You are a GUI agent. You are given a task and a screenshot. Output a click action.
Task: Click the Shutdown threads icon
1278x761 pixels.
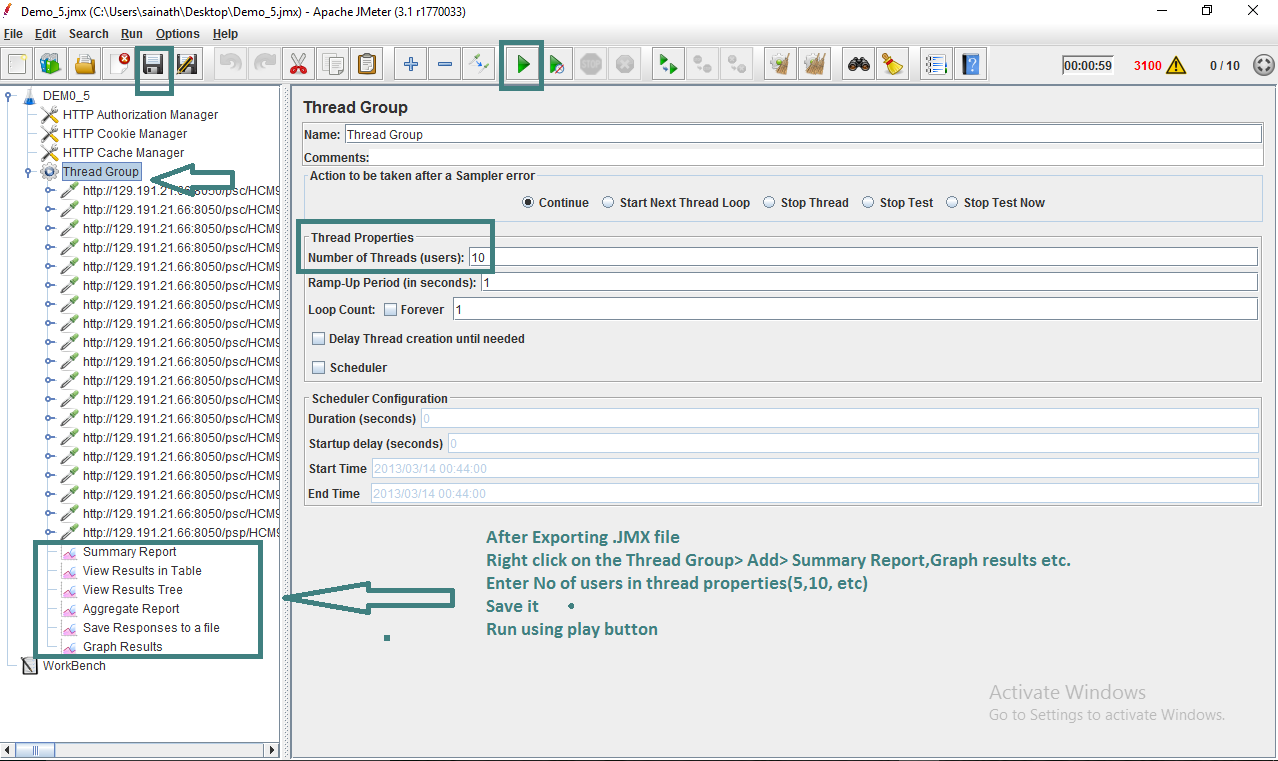tap(625, 65)
